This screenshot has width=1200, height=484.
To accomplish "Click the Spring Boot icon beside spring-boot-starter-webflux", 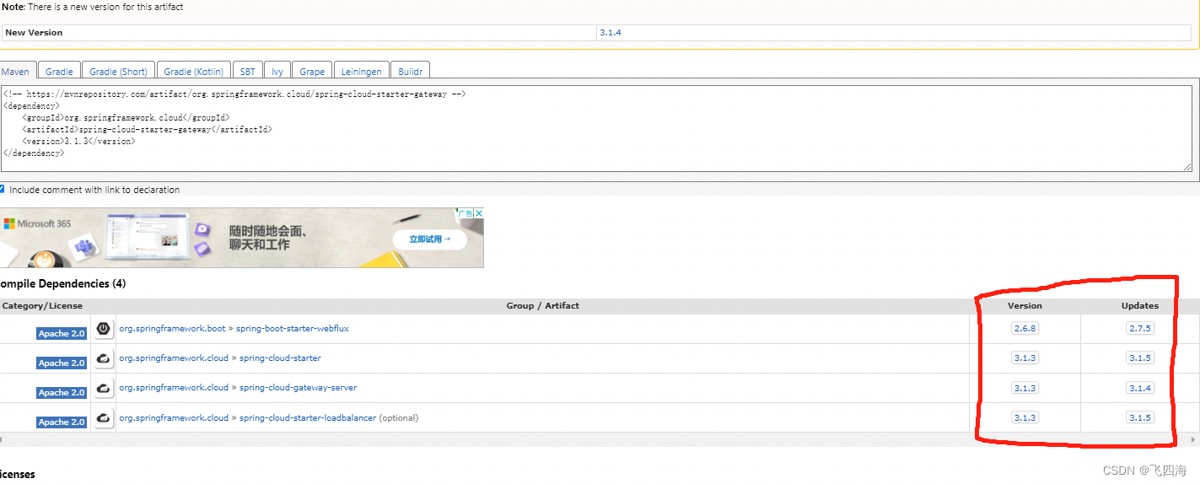I will point(103,329).
